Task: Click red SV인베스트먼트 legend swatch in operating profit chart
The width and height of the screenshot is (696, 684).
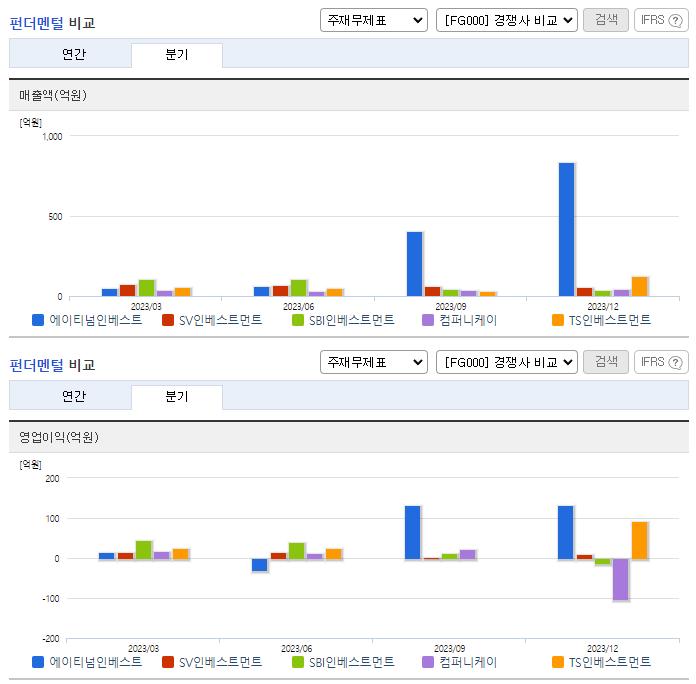Action: (x=168, y=662)
